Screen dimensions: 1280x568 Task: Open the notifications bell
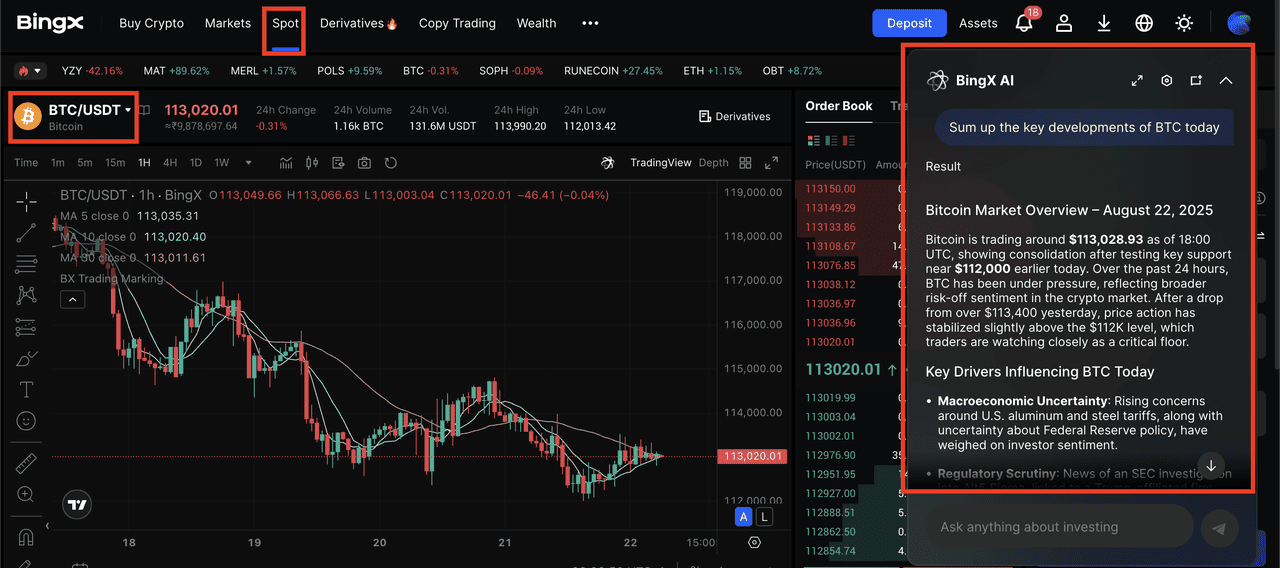point(1024,23)
